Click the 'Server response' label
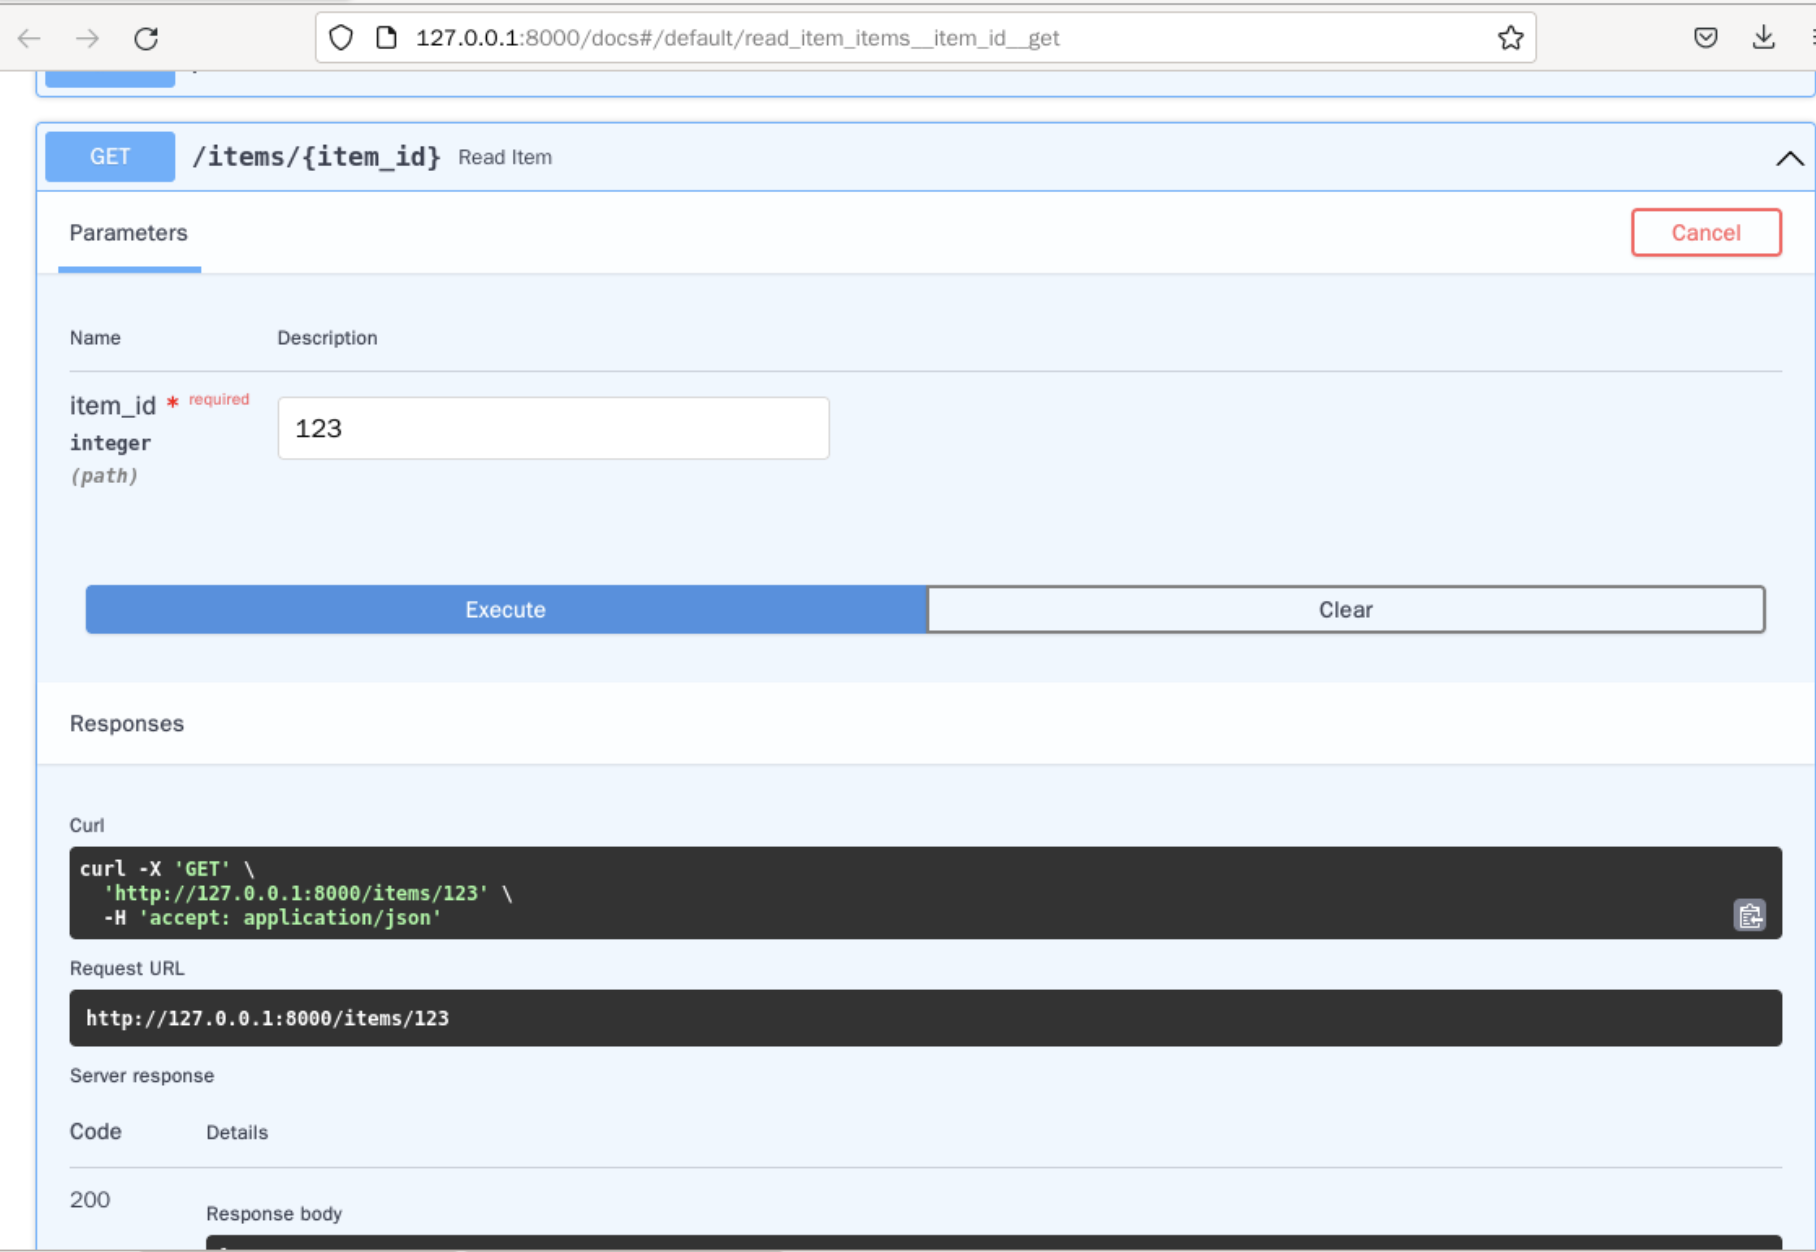Viewport: 1816px width, 1252px height. (x=142, y=1076)
